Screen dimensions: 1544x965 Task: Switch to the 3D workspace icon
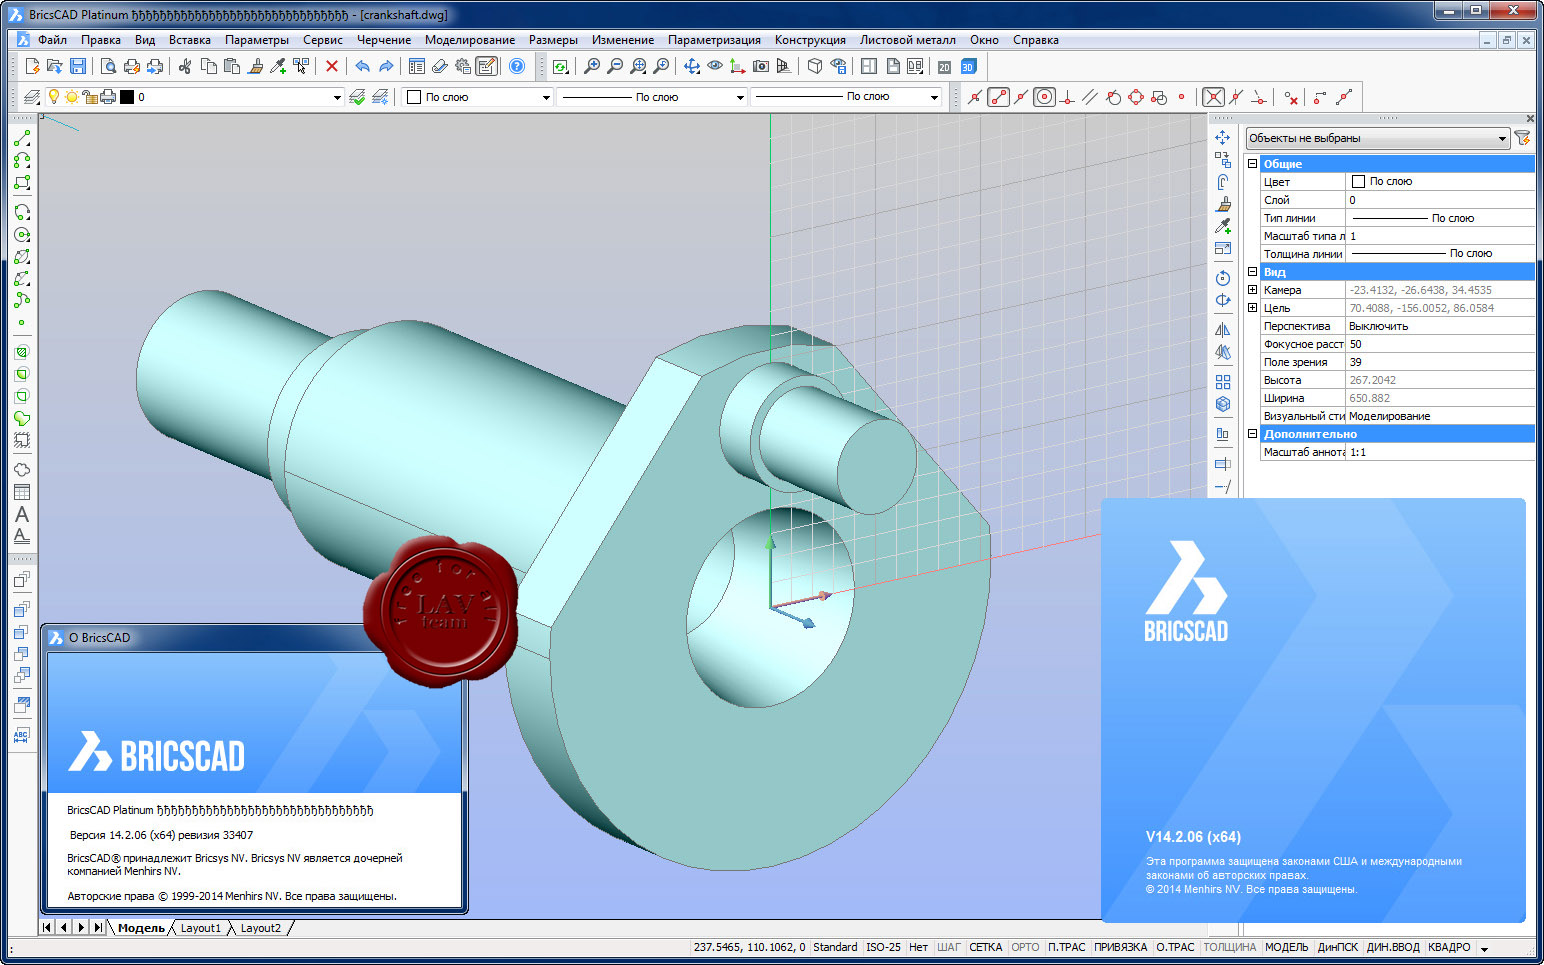(968, 66)
